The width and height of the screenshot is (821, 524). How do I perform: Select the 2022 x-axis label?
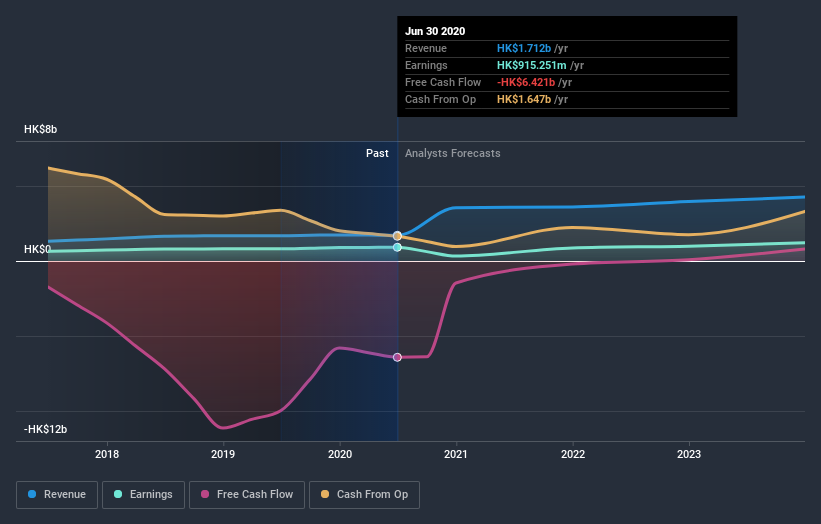573,454
